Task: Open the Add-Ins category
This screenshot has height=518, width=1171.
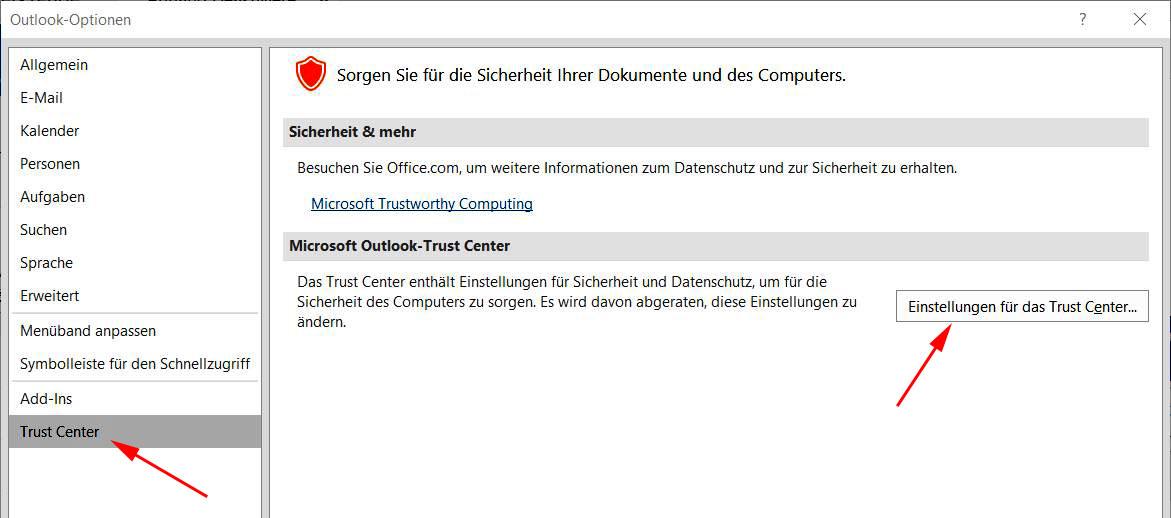Action: pos(46,399)
